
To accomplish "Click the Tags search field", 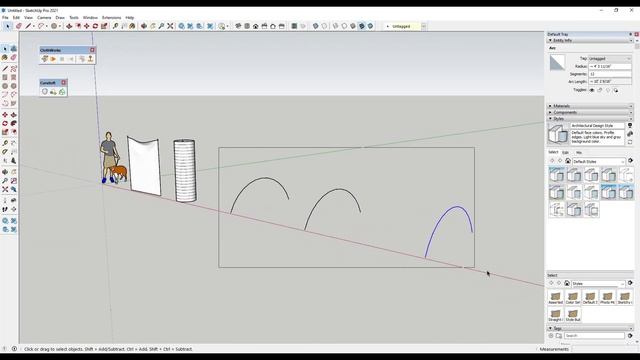I will click(594, 336).
